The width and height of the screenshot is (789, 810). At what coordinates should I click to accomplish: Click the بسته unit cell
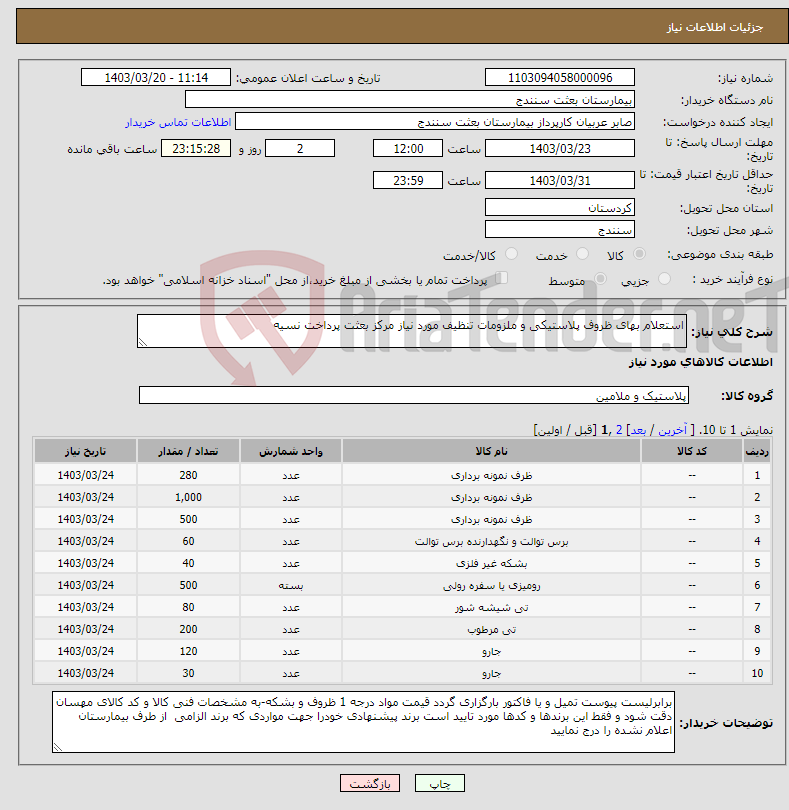(291, 585)
